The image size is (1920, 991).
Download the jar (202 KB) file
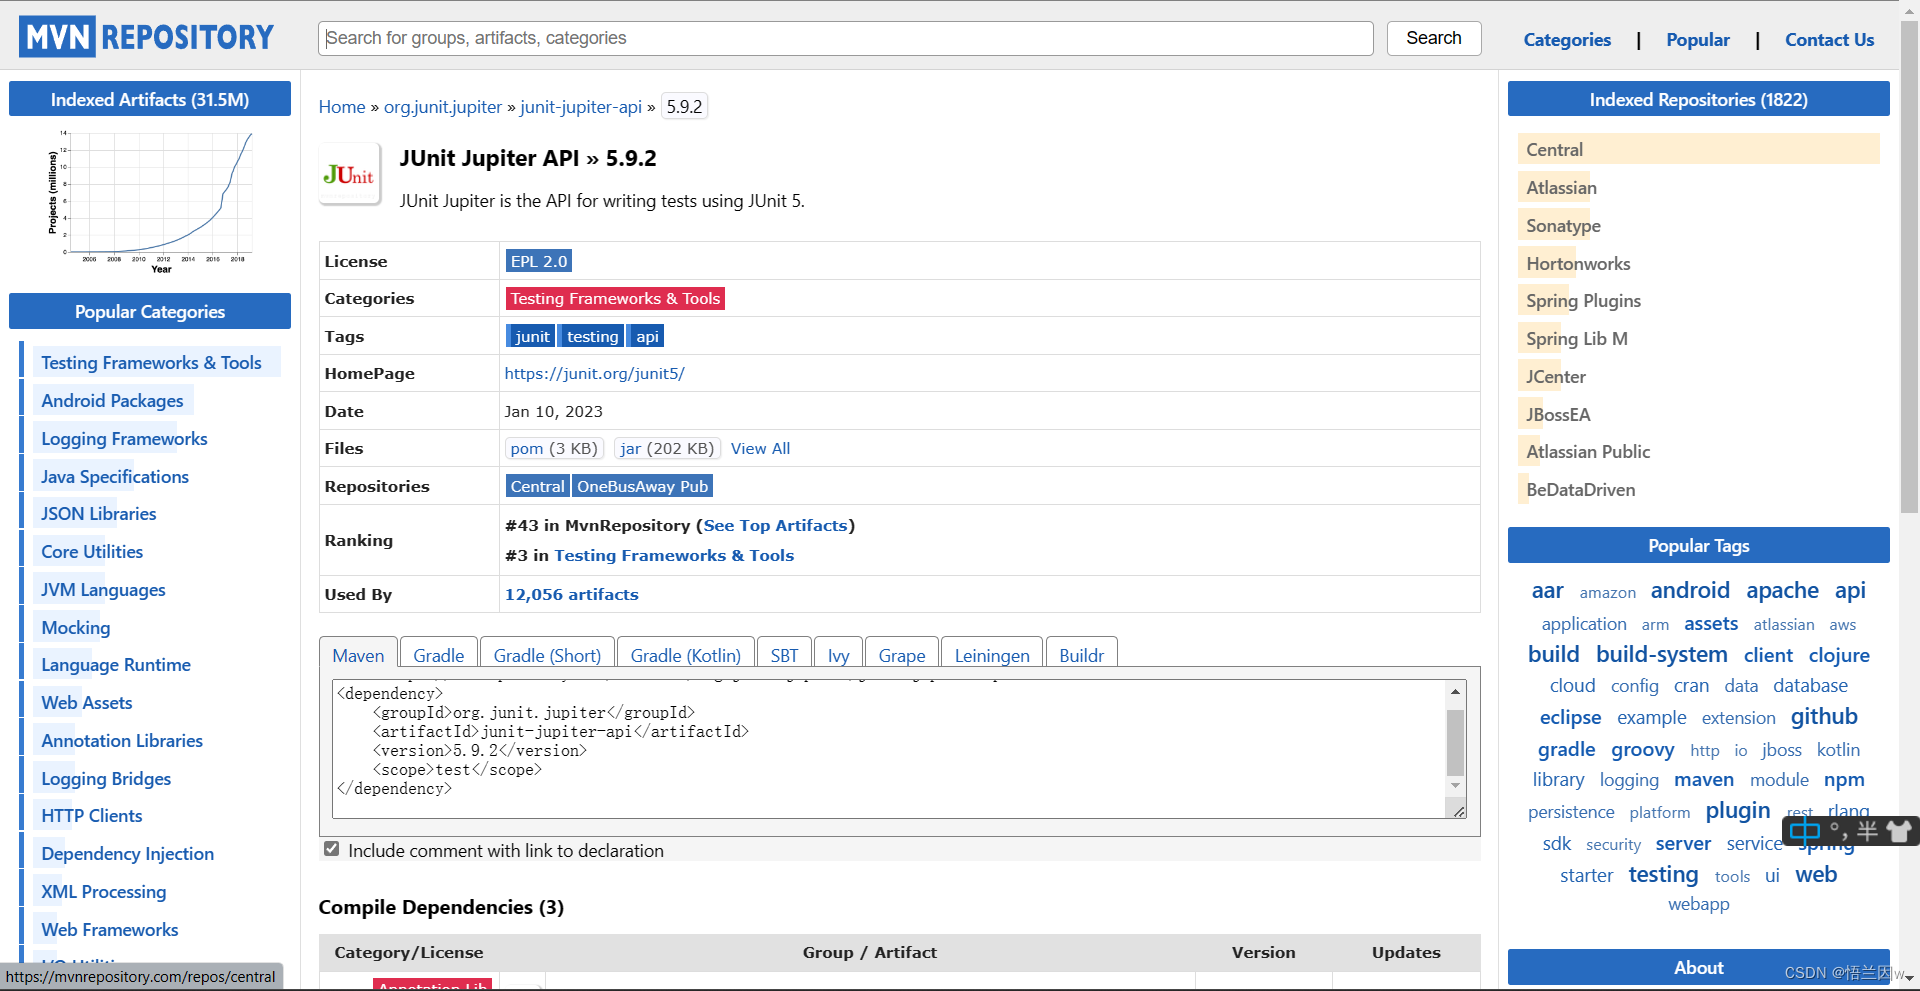pos(667,449)
